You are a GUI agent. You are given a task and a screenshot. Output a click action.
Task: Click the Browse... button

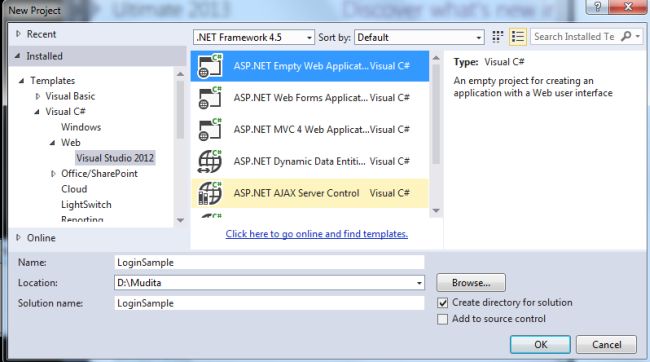(471, 283)
